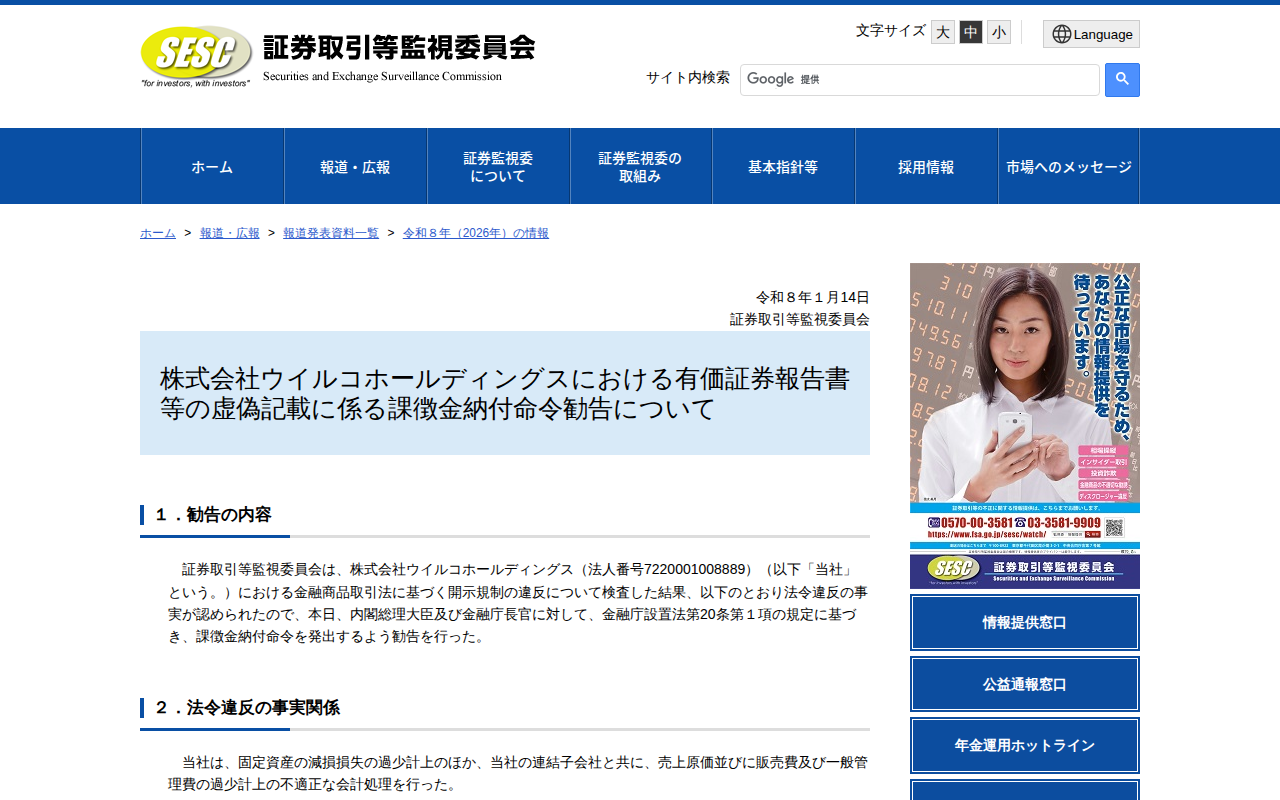Set font size to large (大)
Image resolution: width=1280 pixels, height=800 pixels.
pyautogui.click(x=943, y=32)
